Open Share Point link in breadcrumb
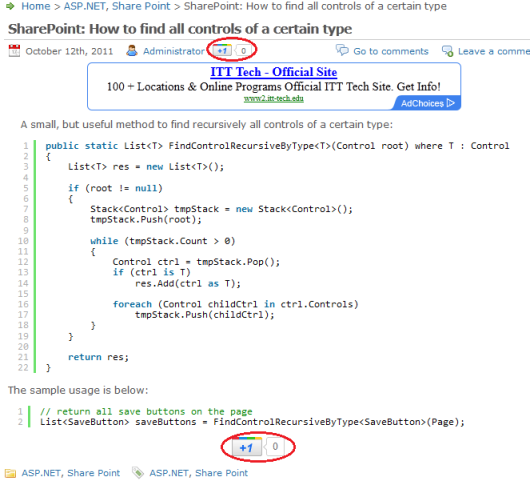530x485 pixels. [141, 6]
